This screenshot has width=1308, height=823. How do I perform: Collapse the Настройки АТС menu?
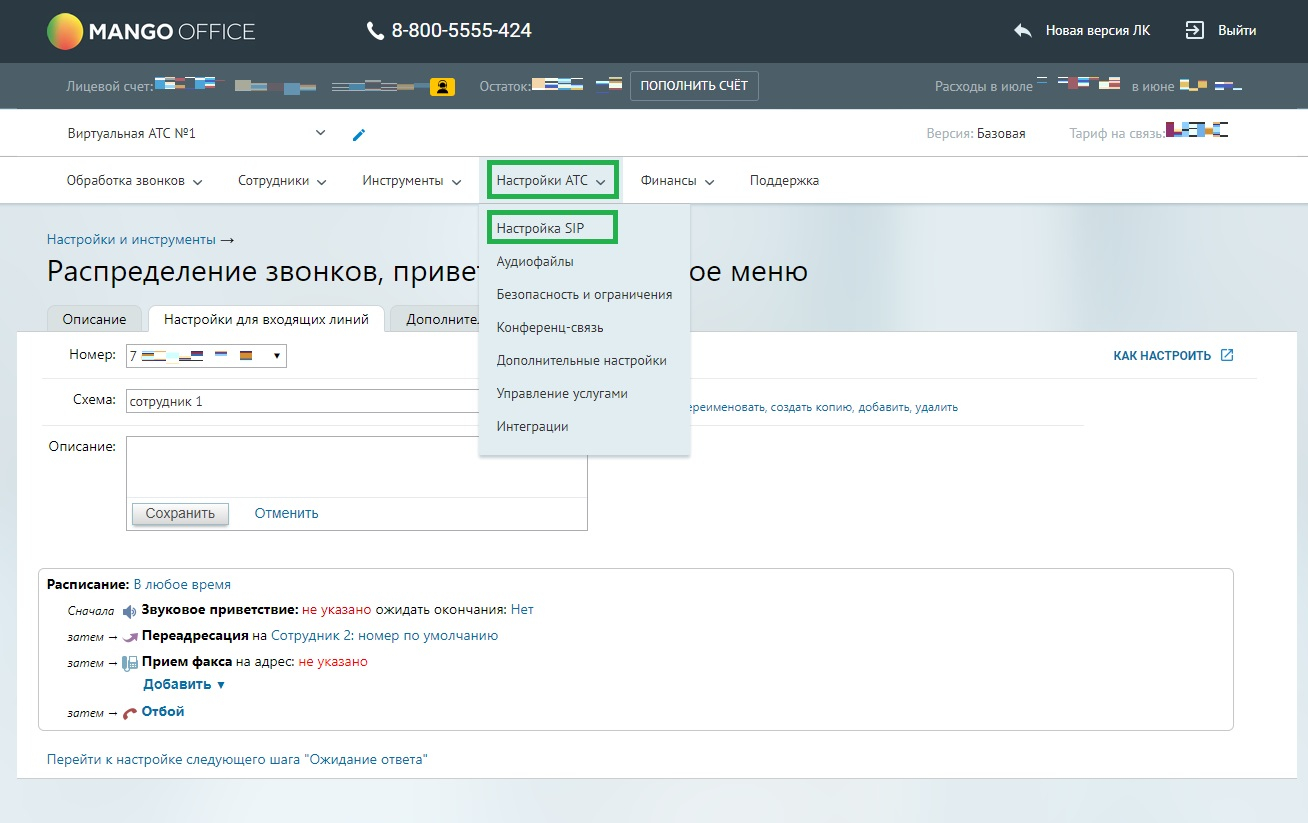coord(552,181)
